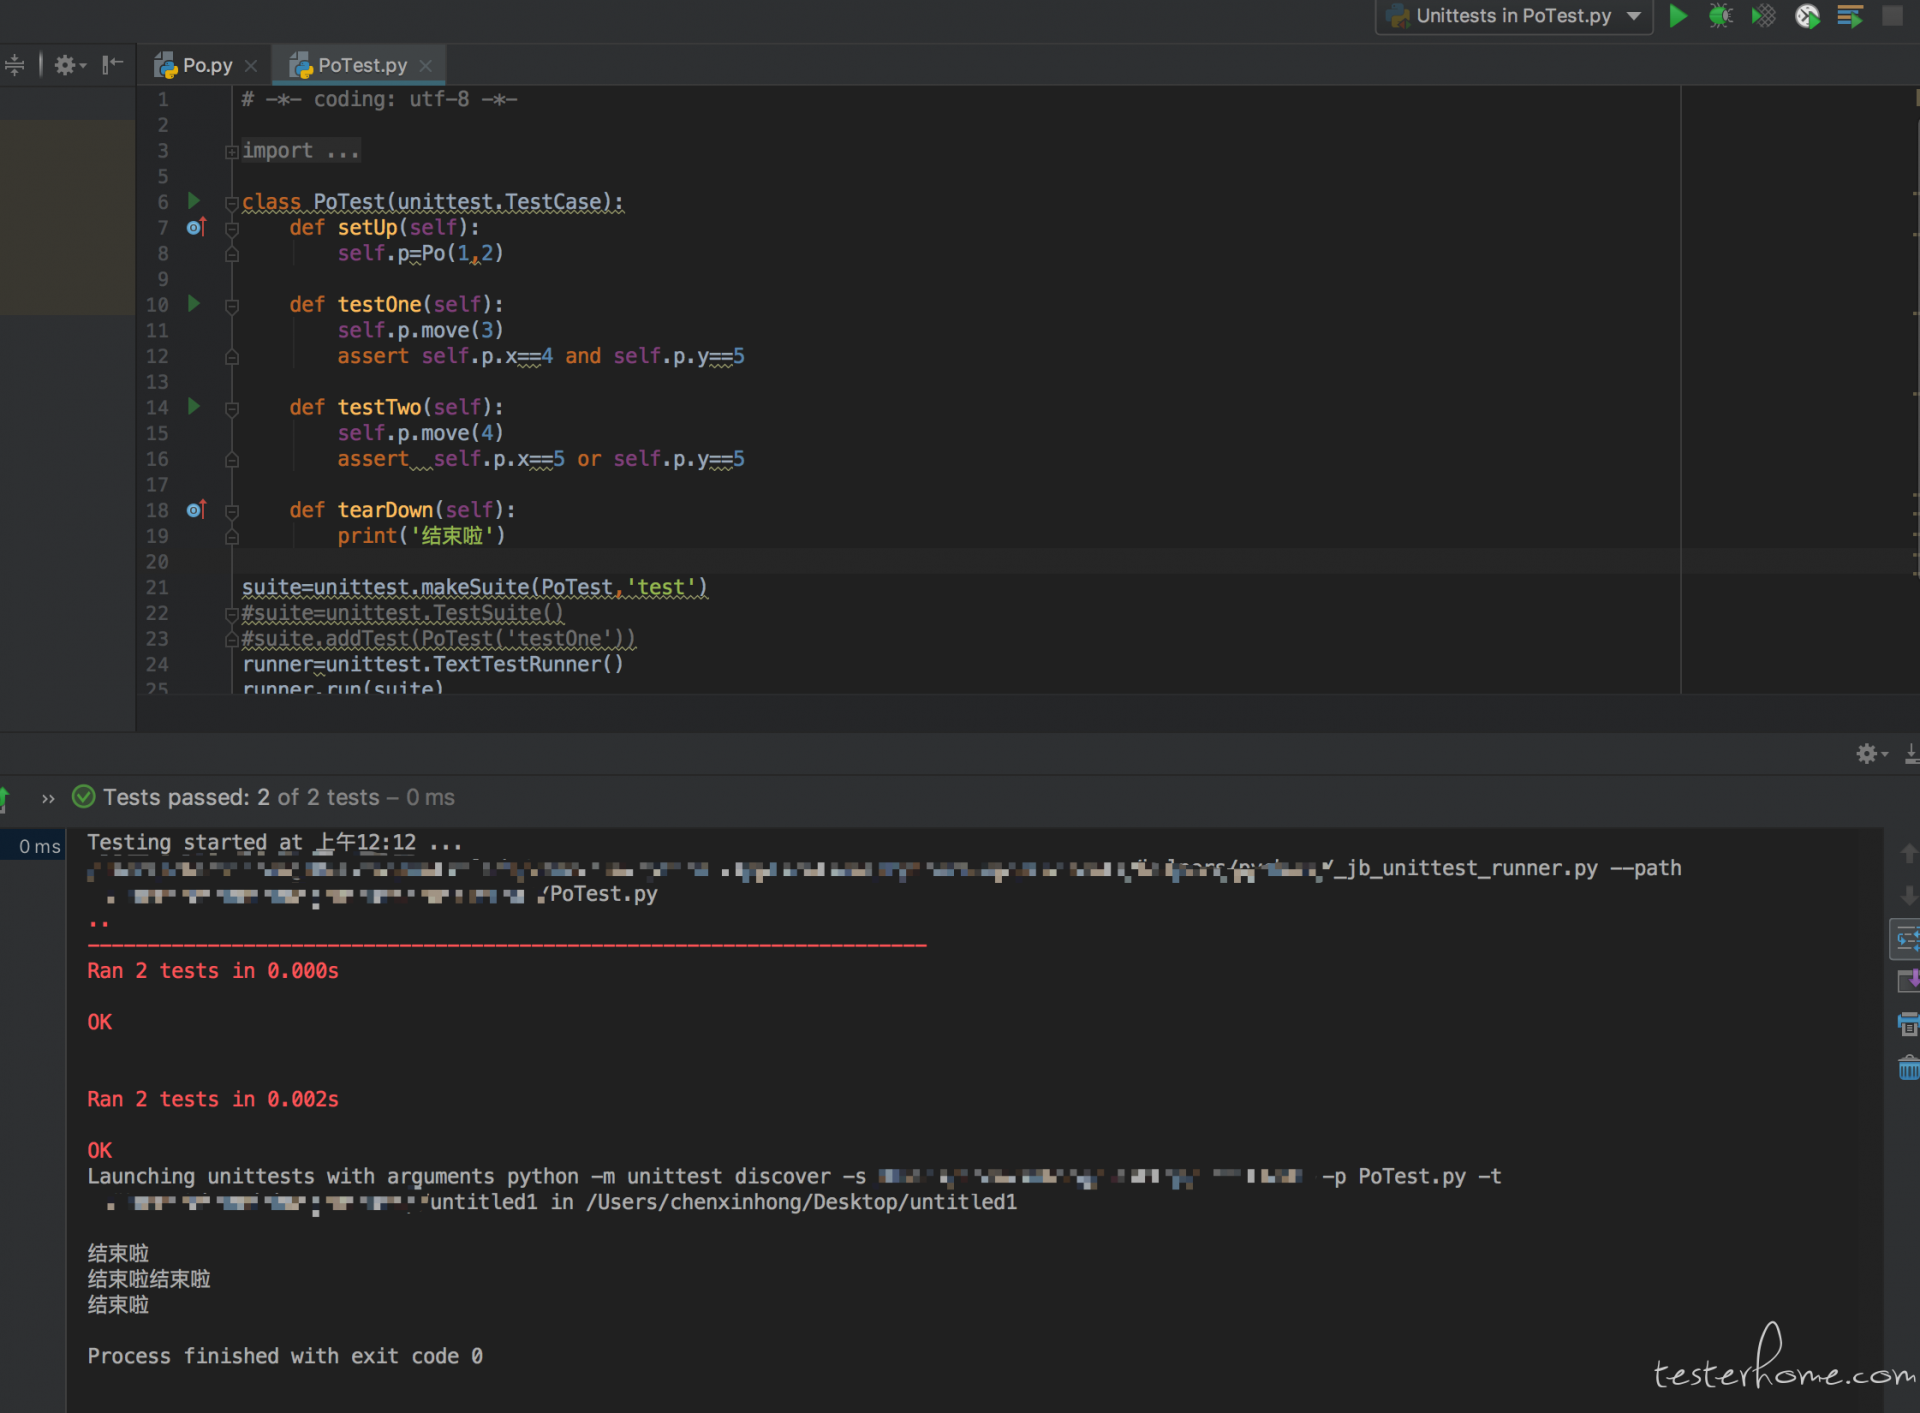Viewport: 1920px width, 1413px height.
Task: Click 'Tests passed: 2 of 2 tests' status
Action: click(241, 797)
